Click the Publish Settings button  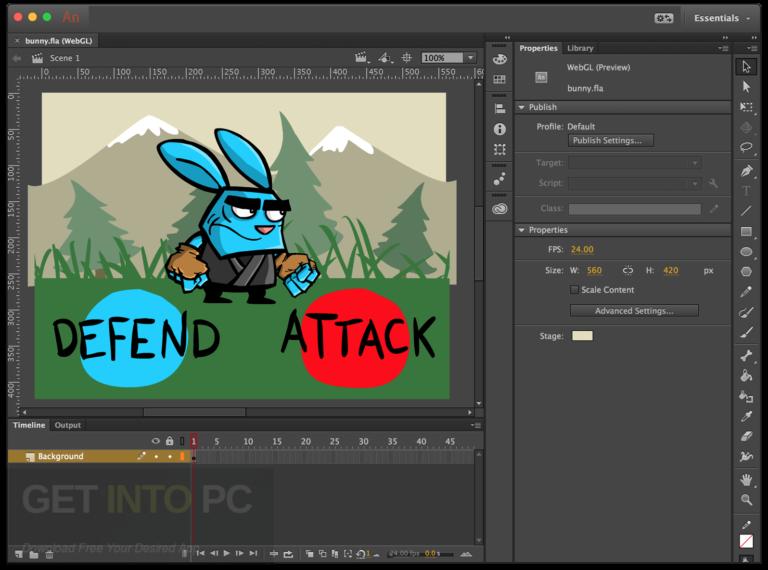tap(611, 141)
